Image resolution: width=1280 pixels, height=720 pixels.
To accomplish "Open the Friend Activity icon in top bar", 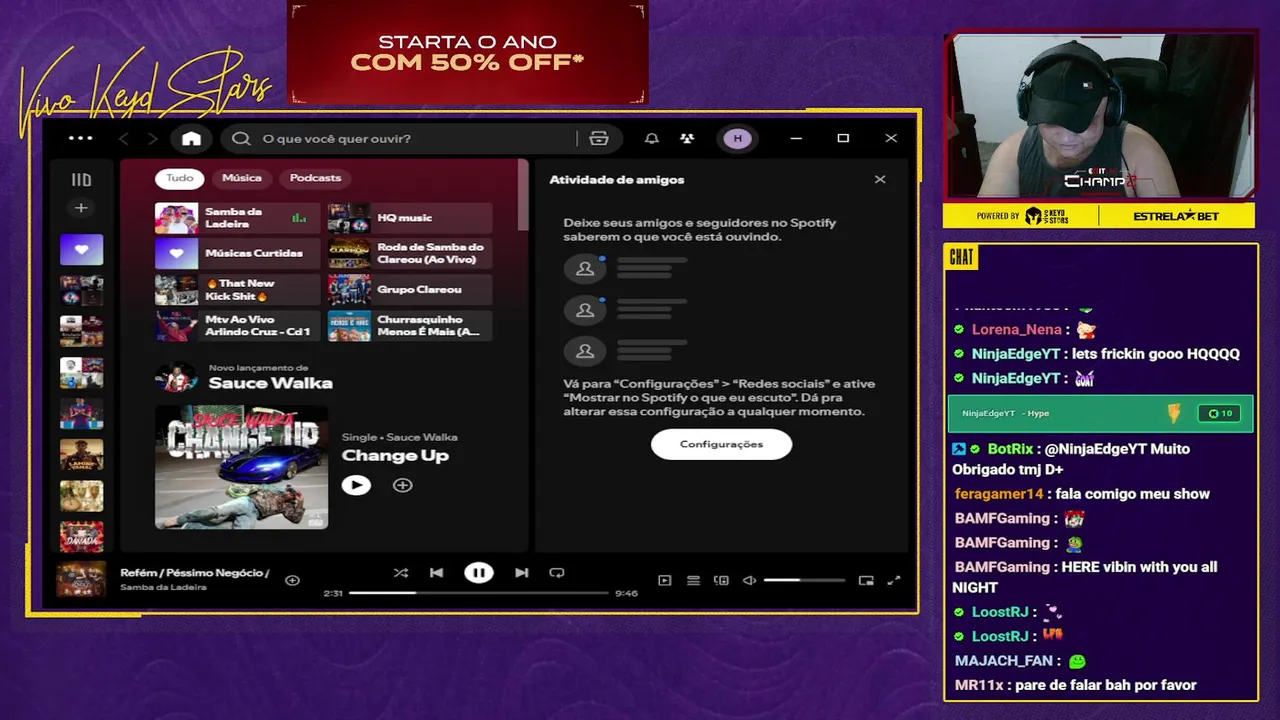I will click(687, 139).
